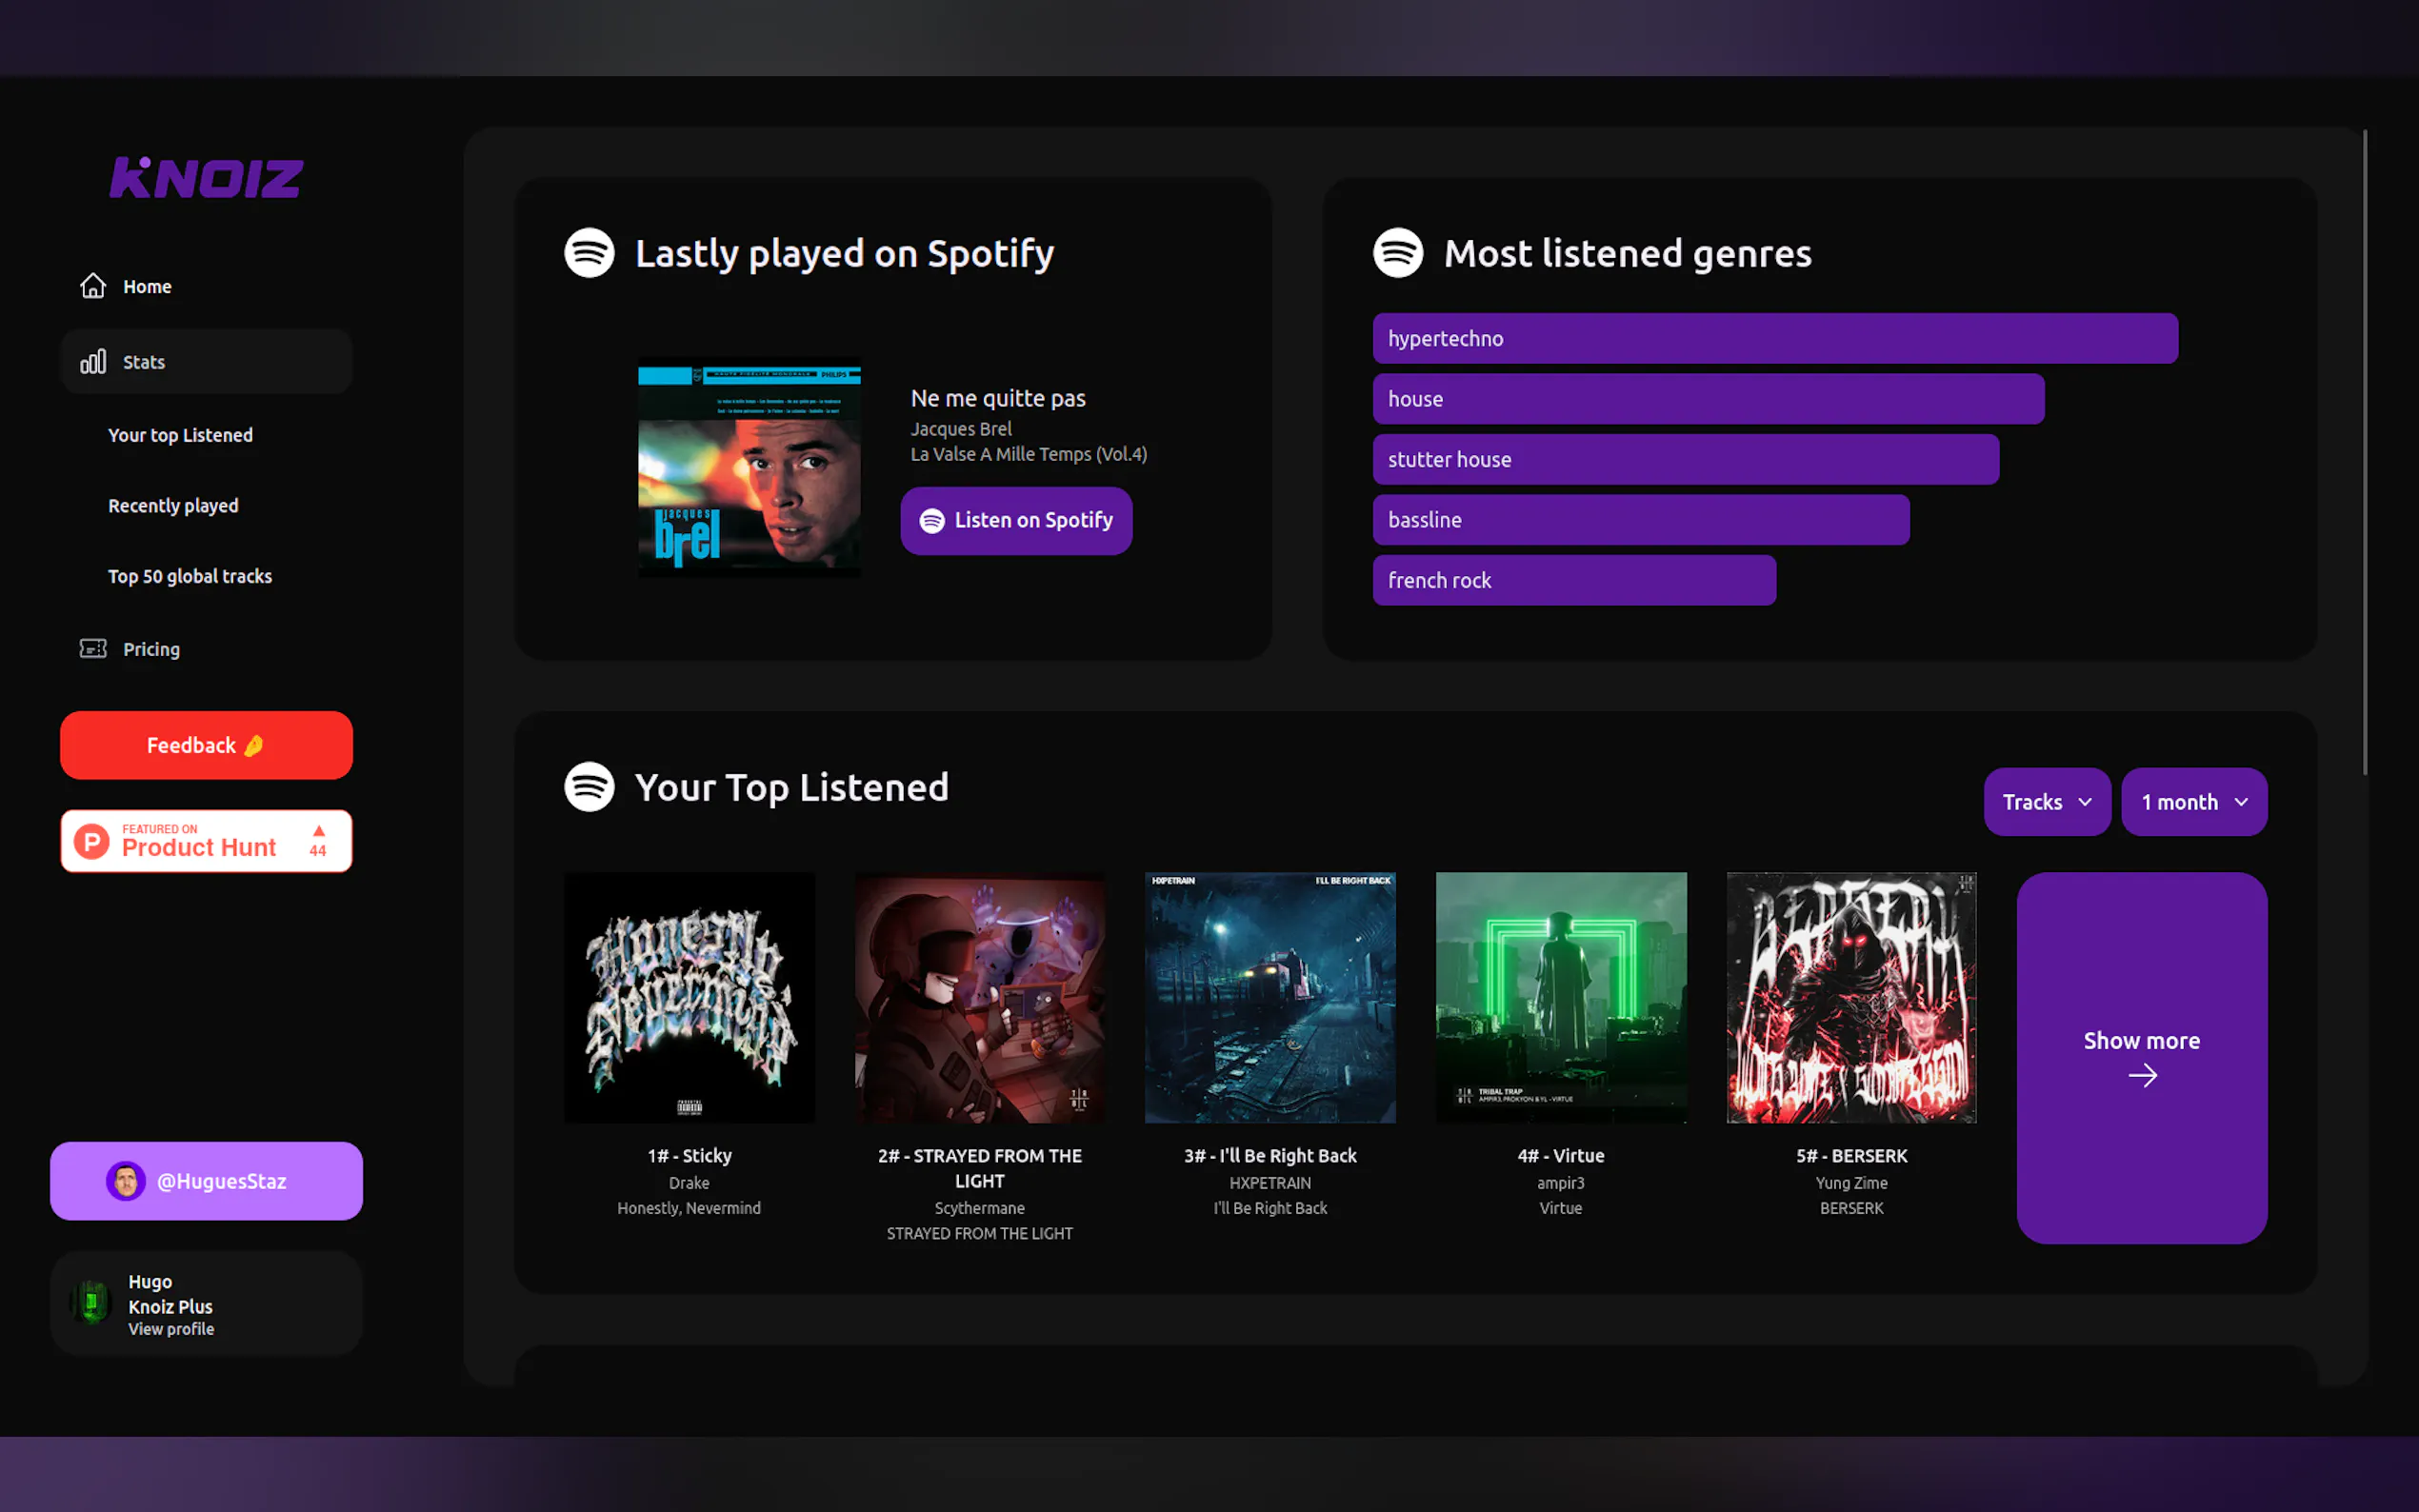Click the '1# - Sticky' track title
Image resolution: width=2419 pixels, height=1512 pixels.
point(689,1156)
